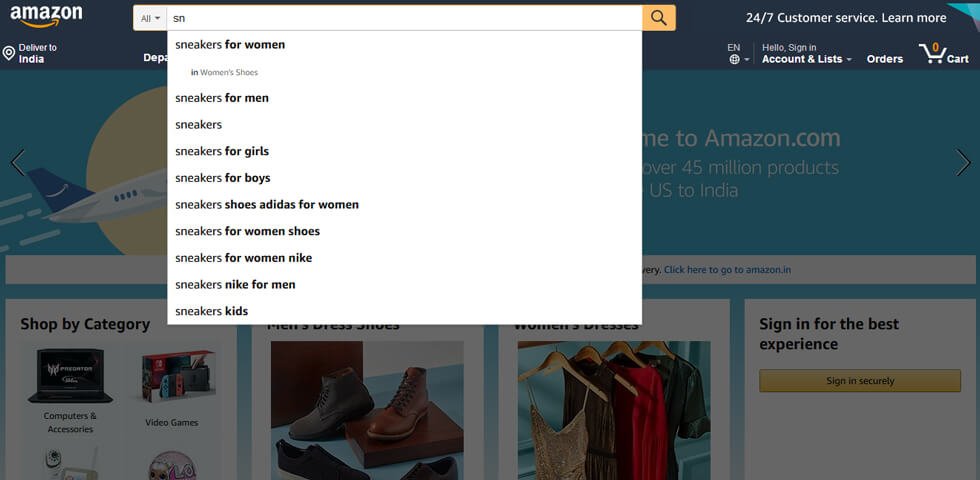
Task: Open the EN language globe selector
Action: pos(738,54)
